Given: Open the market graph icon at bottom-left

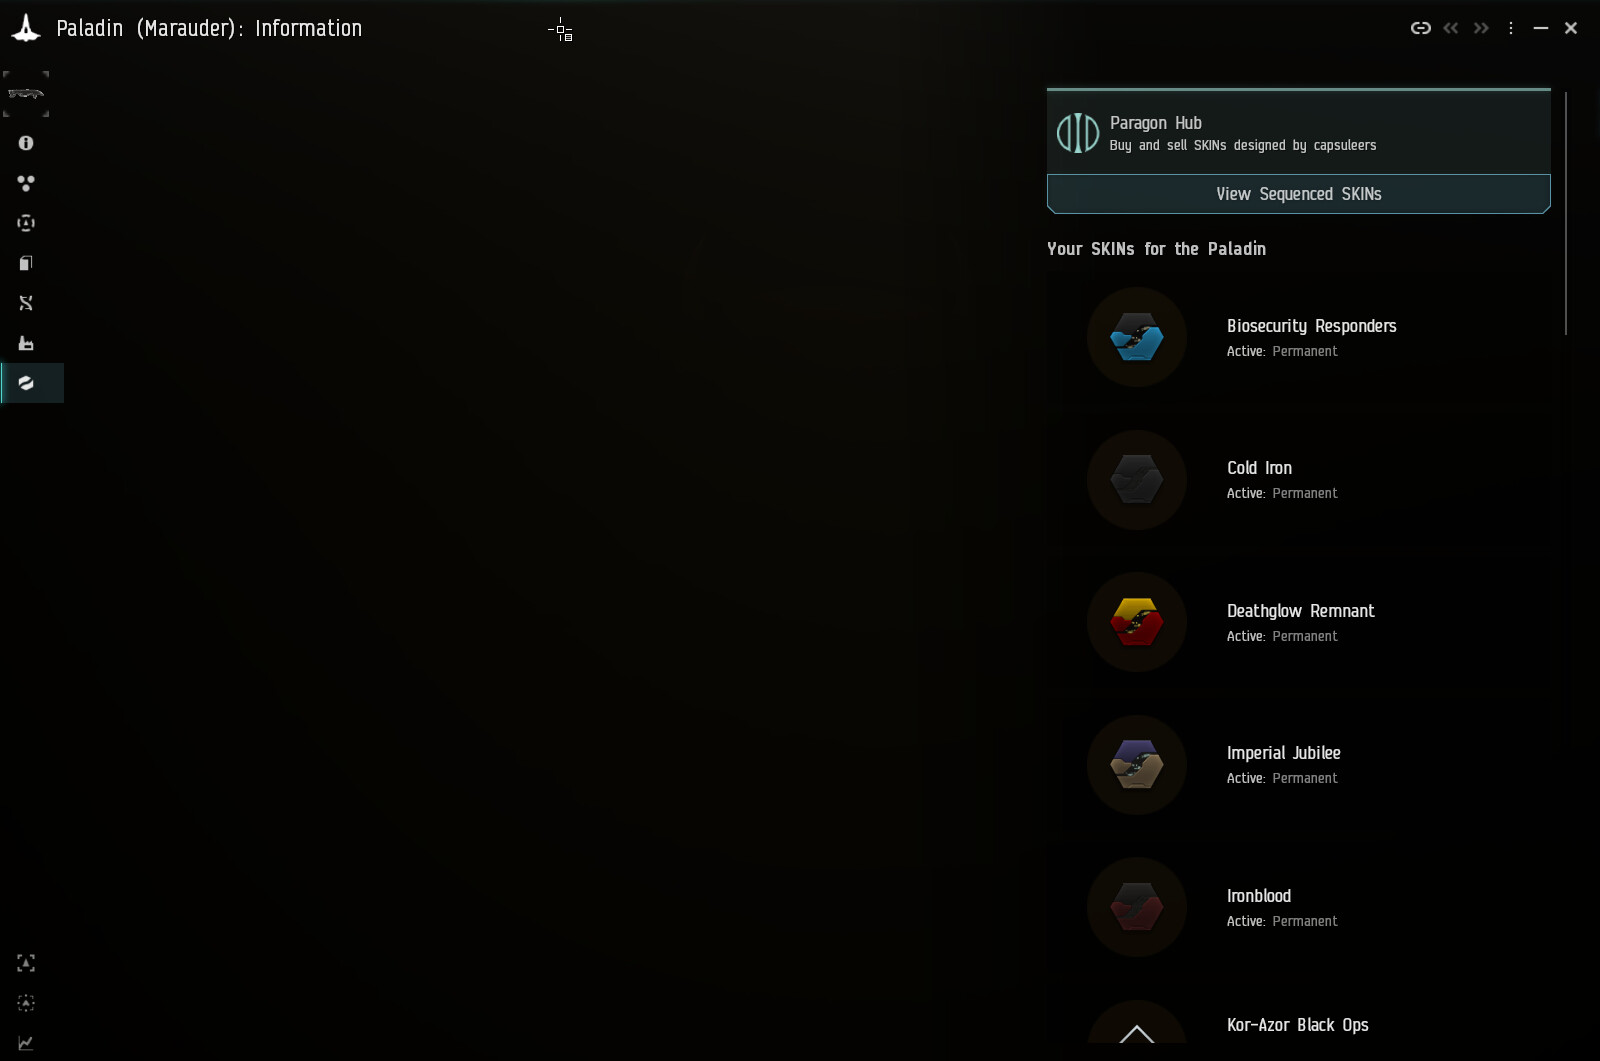Looking at the screenshot, I should tap(26, 1043).
